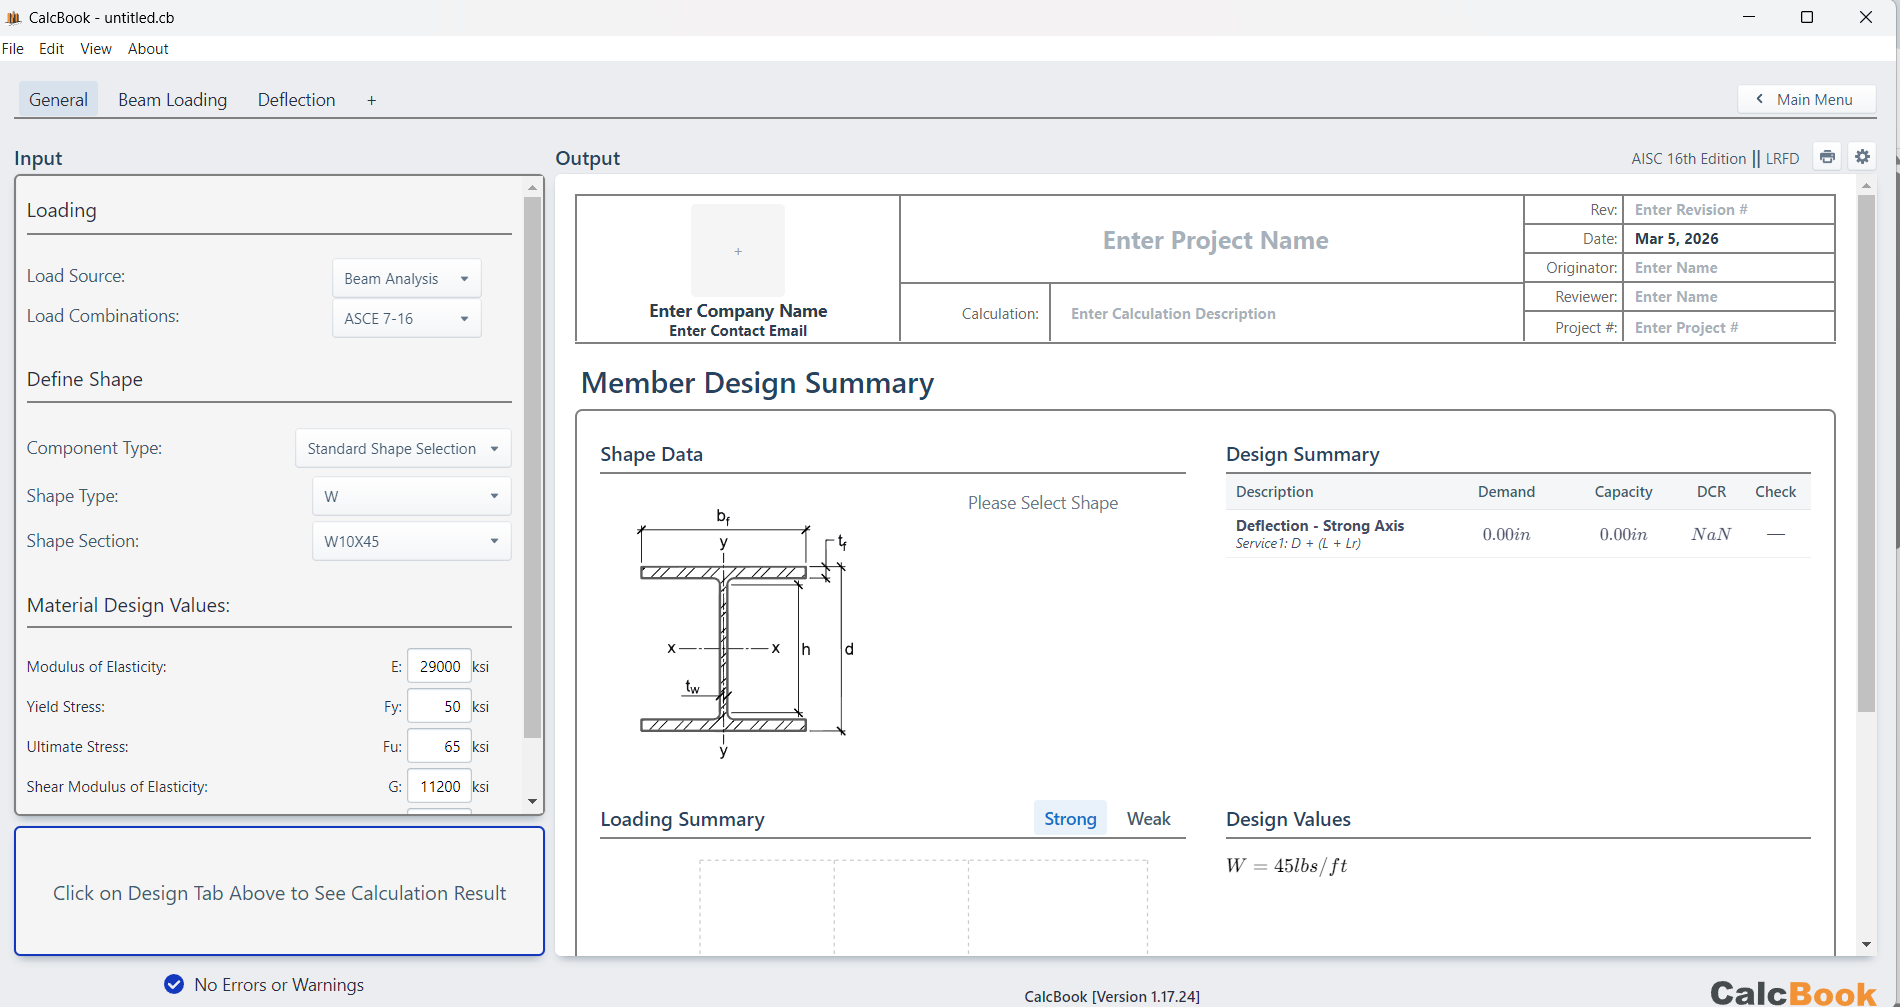
Task: Click the Modulus of Elasticity E field
Action: pyautogui.click(x=440, y=666)
